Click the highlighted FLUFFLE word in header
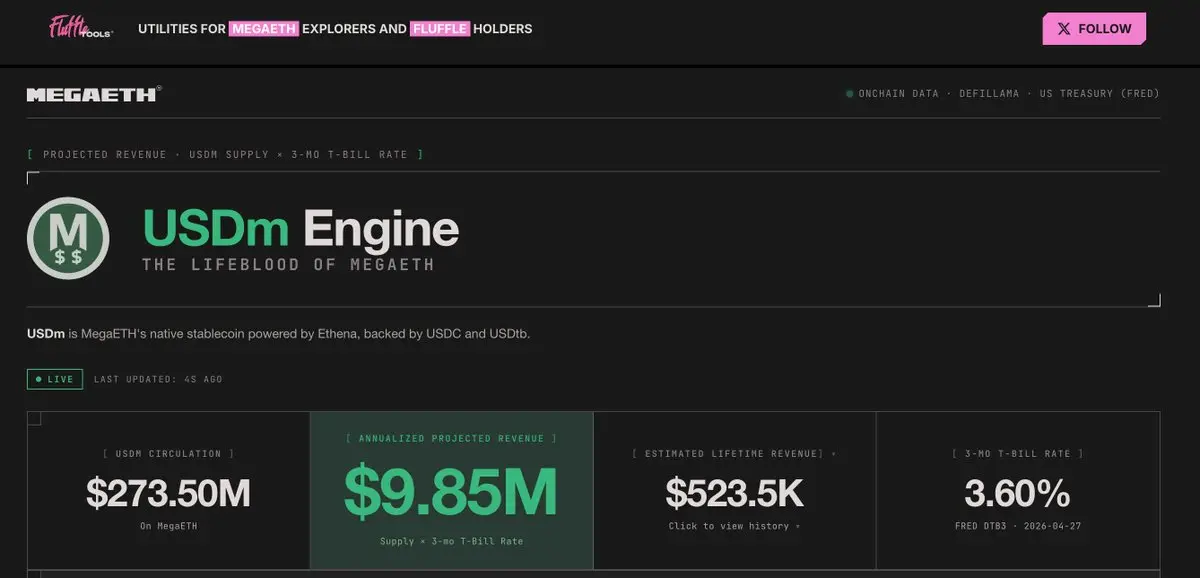The width and height of the screenshot is (1200, 578). [439, 29]
